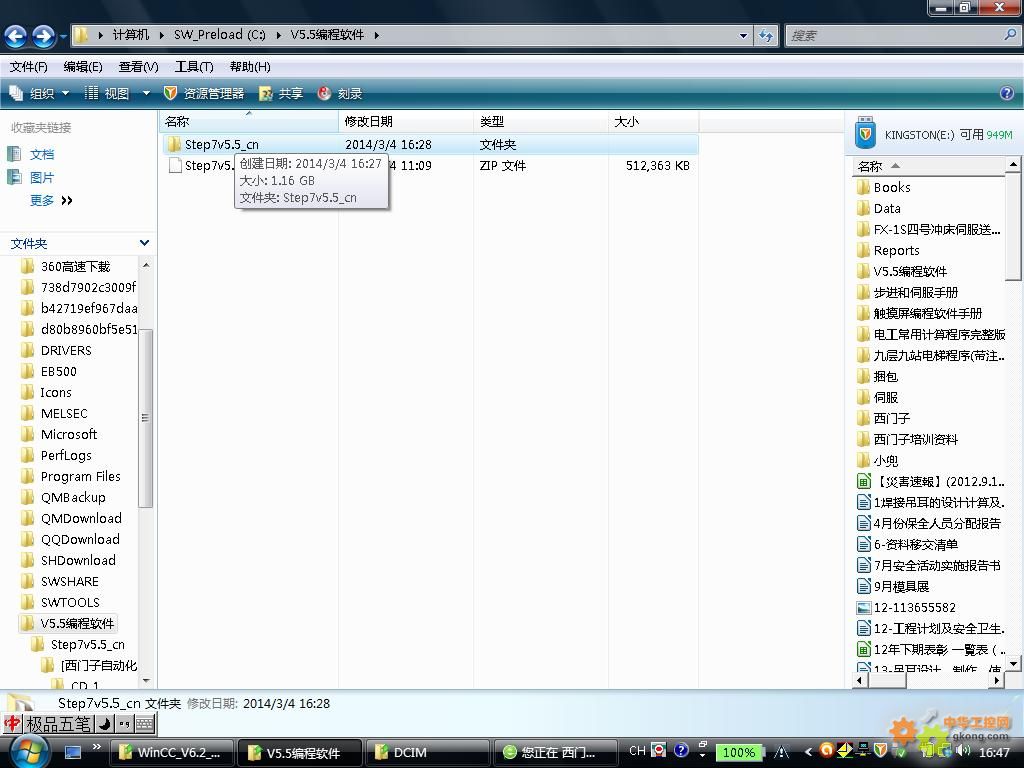Select the 9月模具展 document icon
The image size is (1024, 768).
863,586
